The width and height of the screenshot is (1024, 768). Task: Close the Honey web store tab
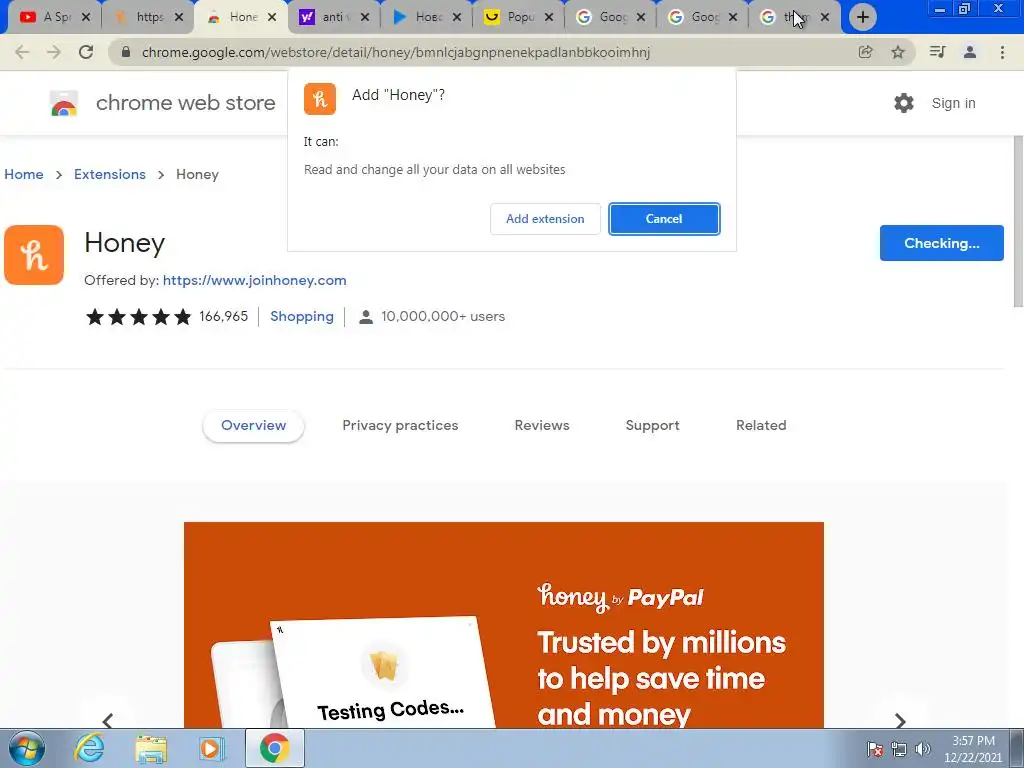tap(272, 18)
